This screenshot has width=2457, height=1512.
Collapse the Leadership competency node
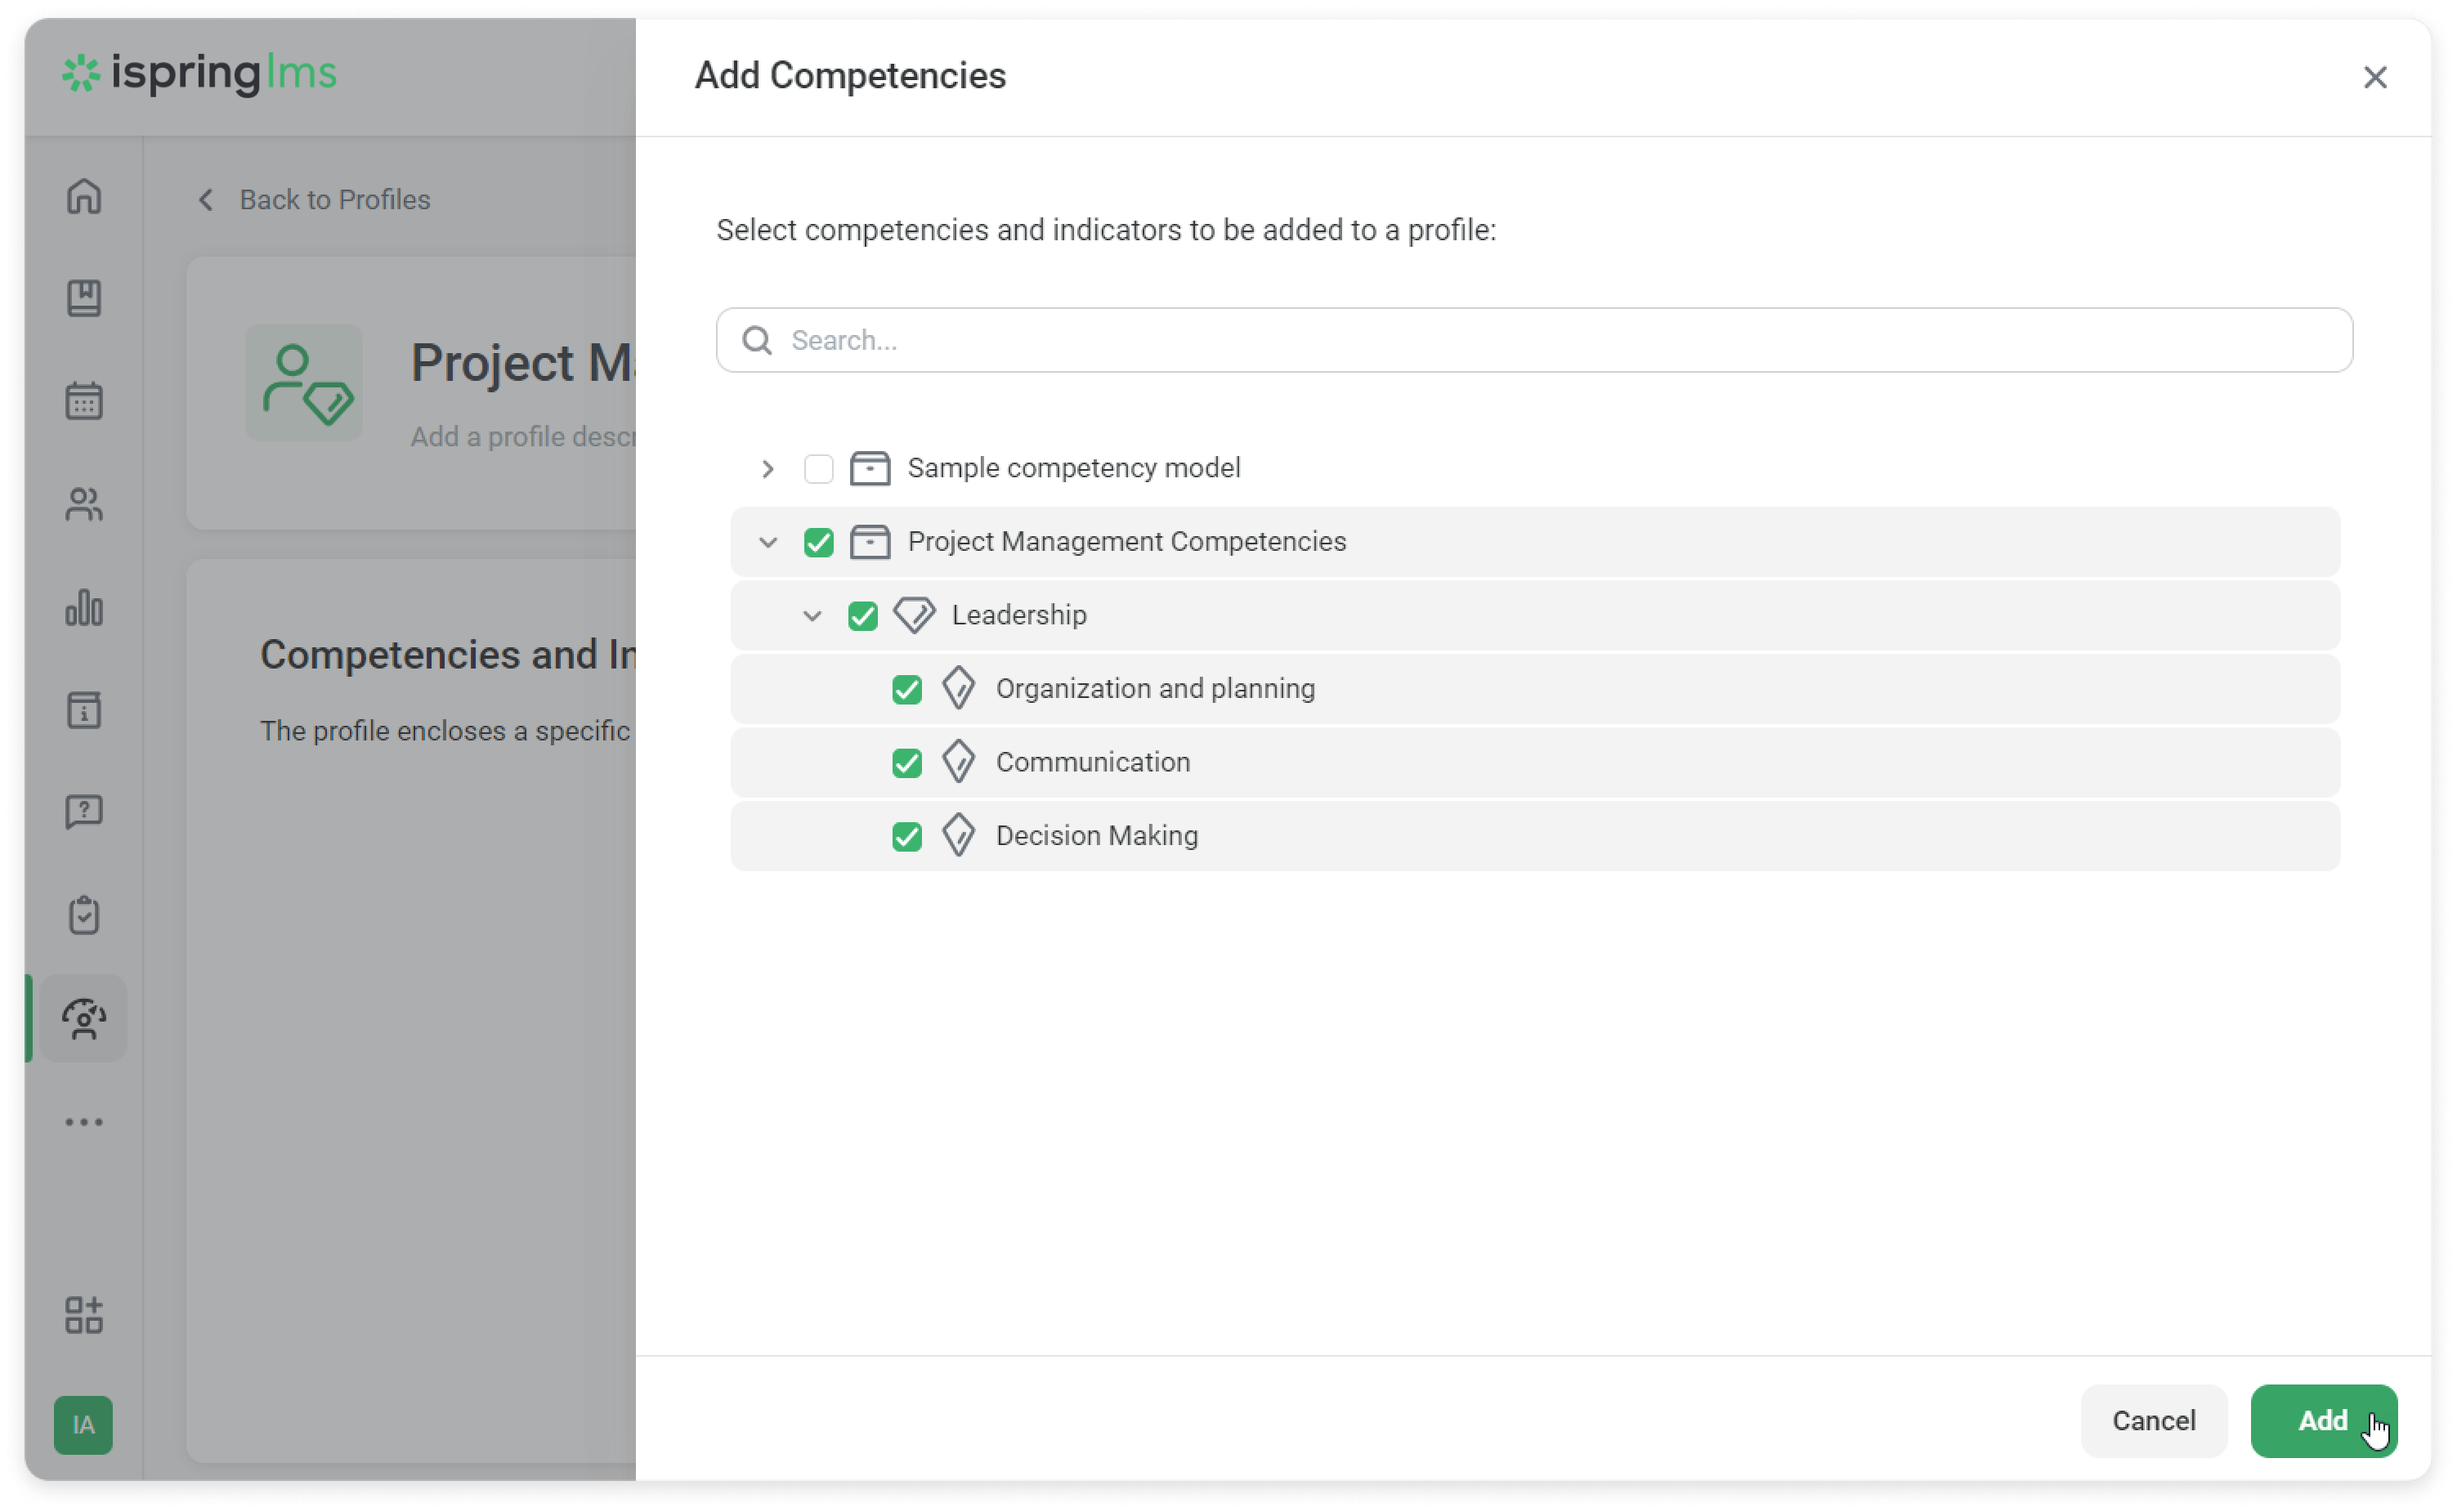pos(811,616)
